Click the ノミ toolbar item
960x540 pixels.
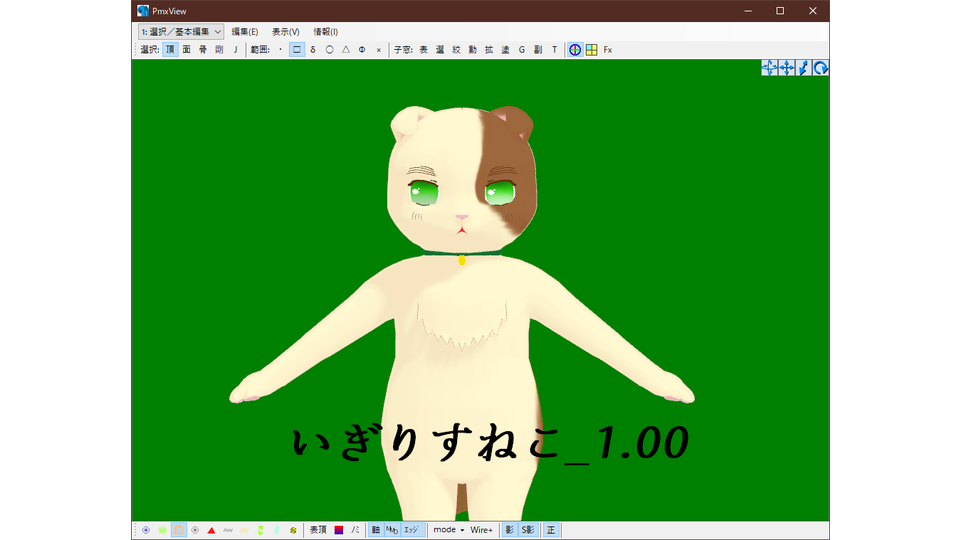(x=355, y=530)
